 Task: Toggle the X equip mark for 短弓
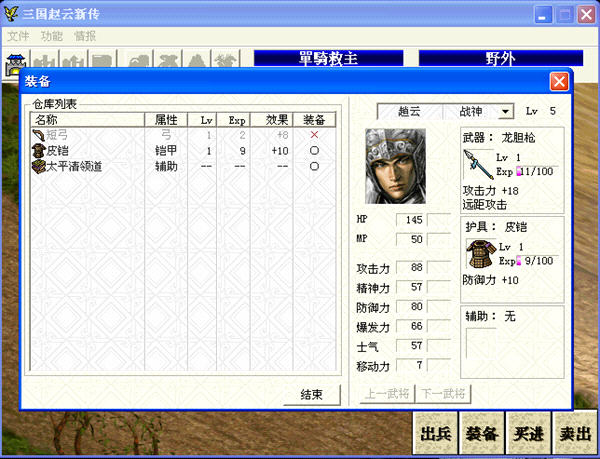(x=314, y=135)
